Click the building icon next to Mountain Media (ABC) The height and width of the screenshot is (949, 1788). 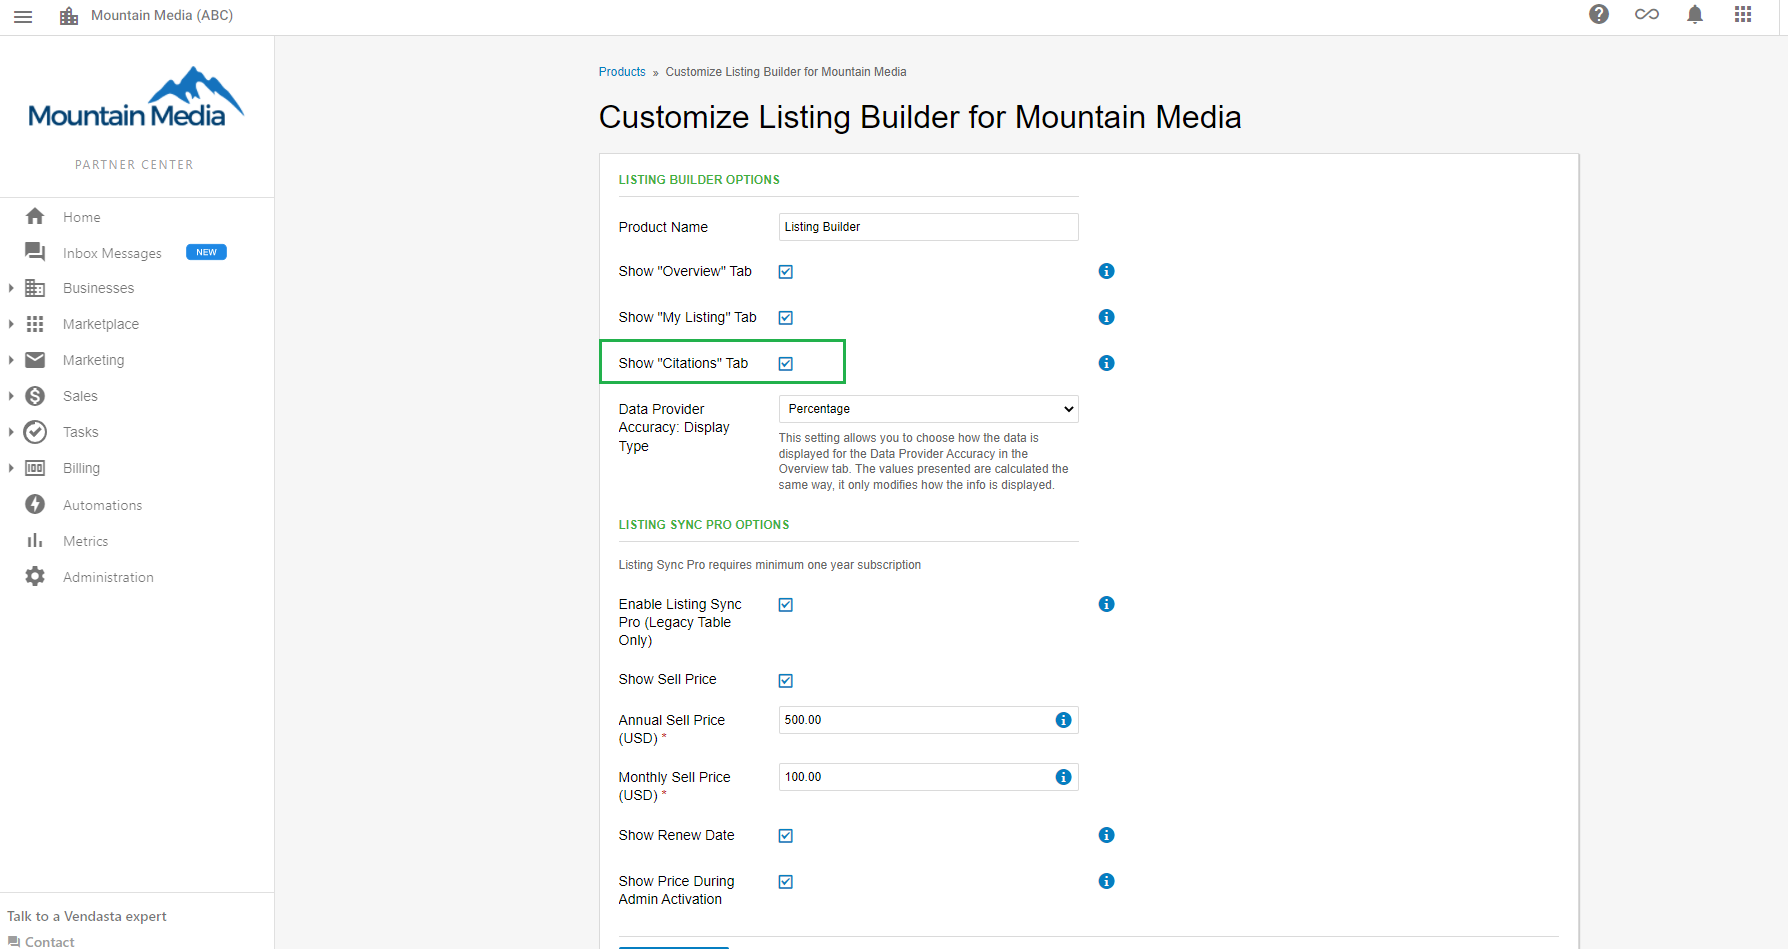pos(69,16)
